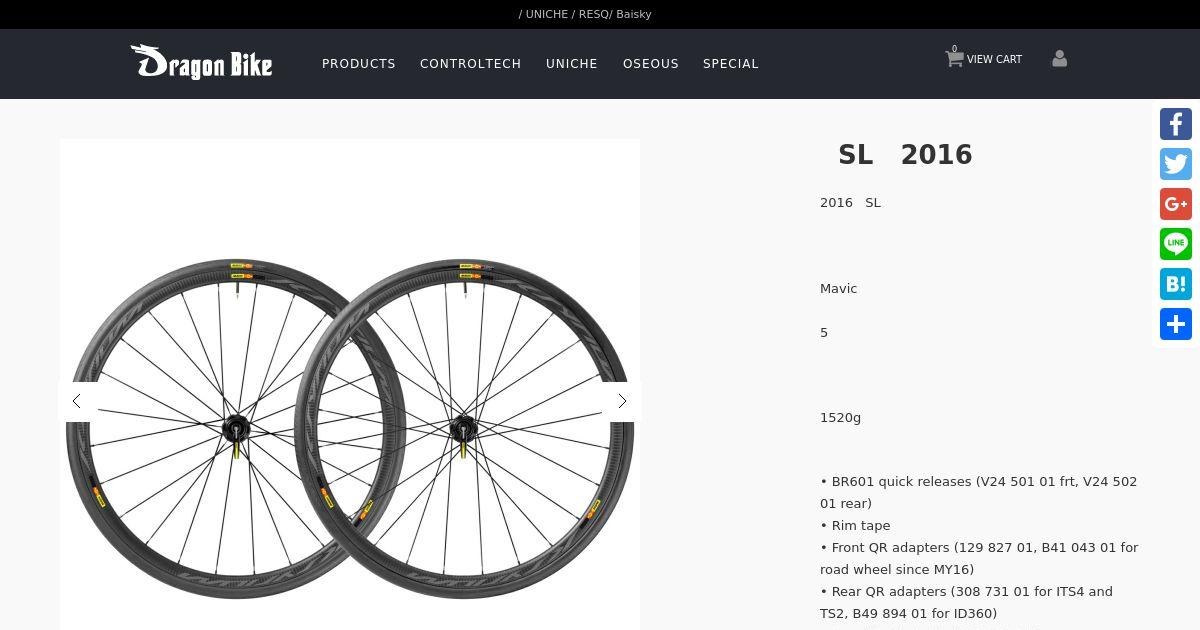Image resolution: width=1200 pixels, height=630 pixels.
Task: Click the Facebook share icon
Action: pyautogui.click(x=1176, y=124)
